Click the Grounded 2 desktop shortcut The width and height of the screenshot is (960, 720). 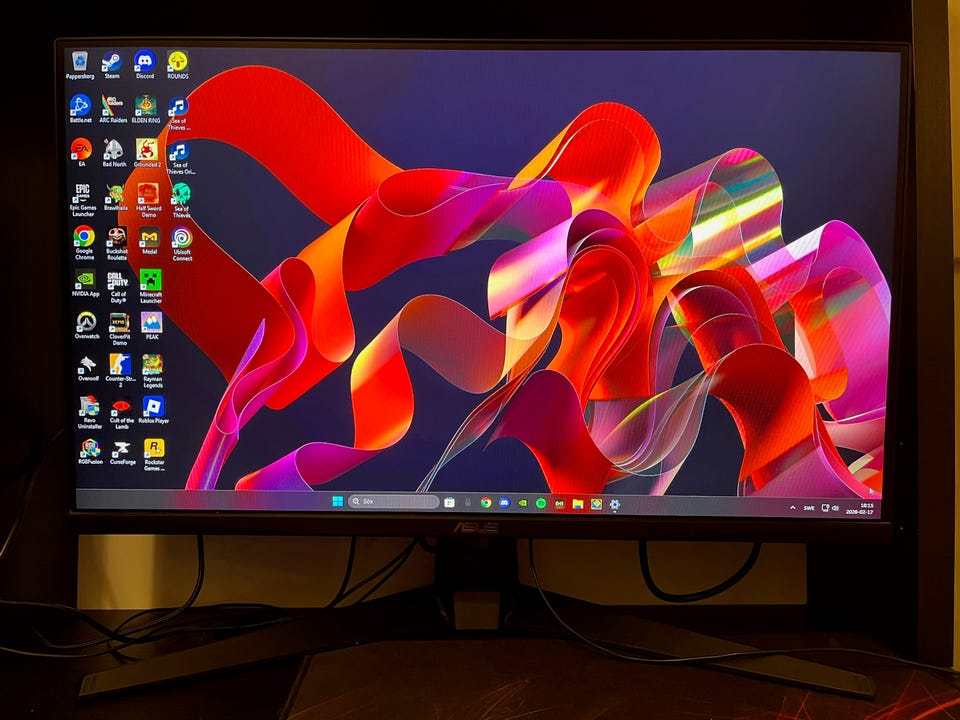tap(147, 152)
